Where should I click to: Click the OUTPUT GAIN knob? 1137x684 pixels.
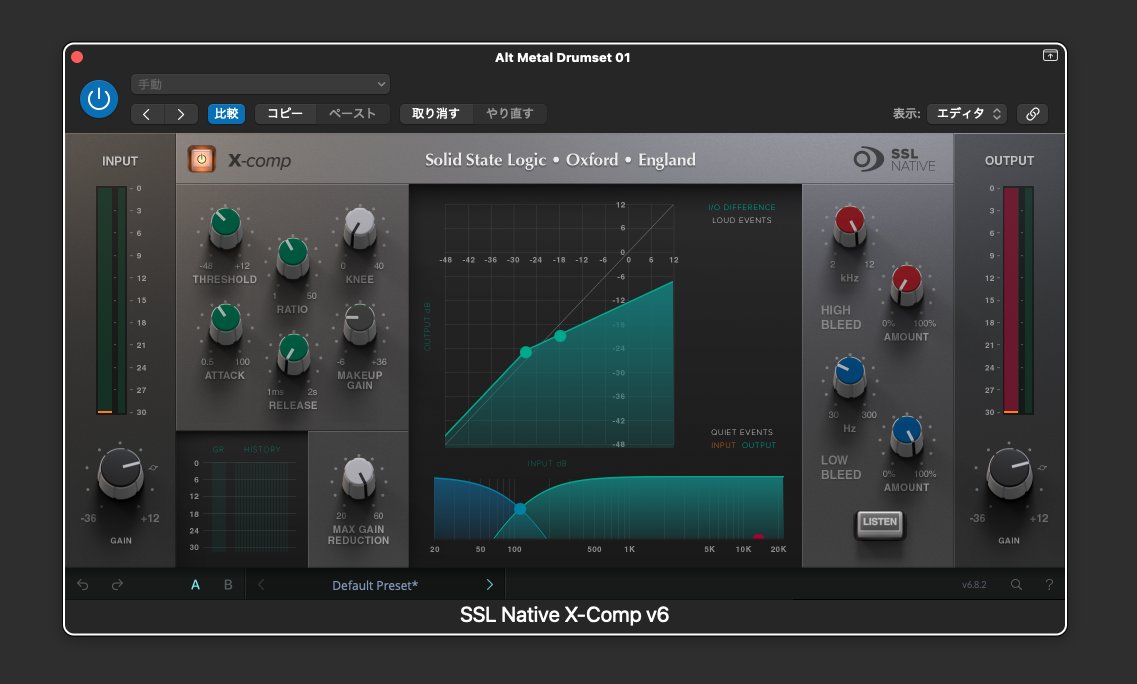point(1009,472)
